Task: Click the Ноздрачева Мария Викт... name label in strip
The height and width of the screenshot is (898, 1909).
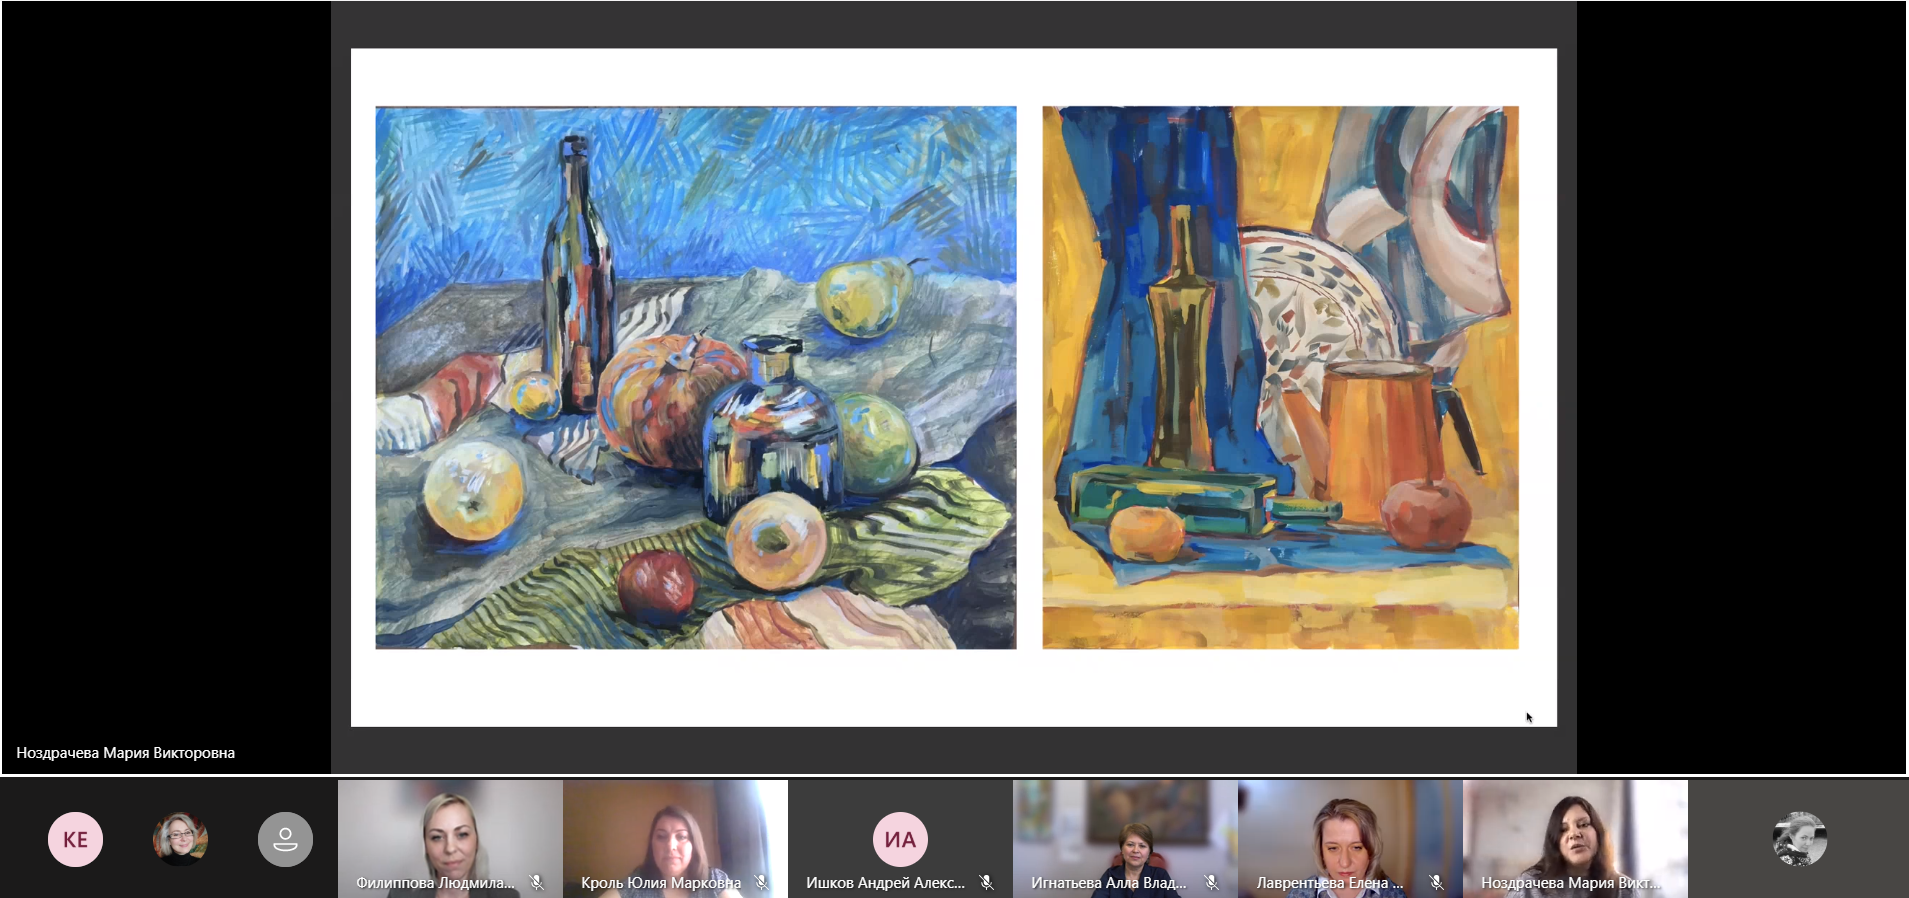Action: tap(1570, 883)
